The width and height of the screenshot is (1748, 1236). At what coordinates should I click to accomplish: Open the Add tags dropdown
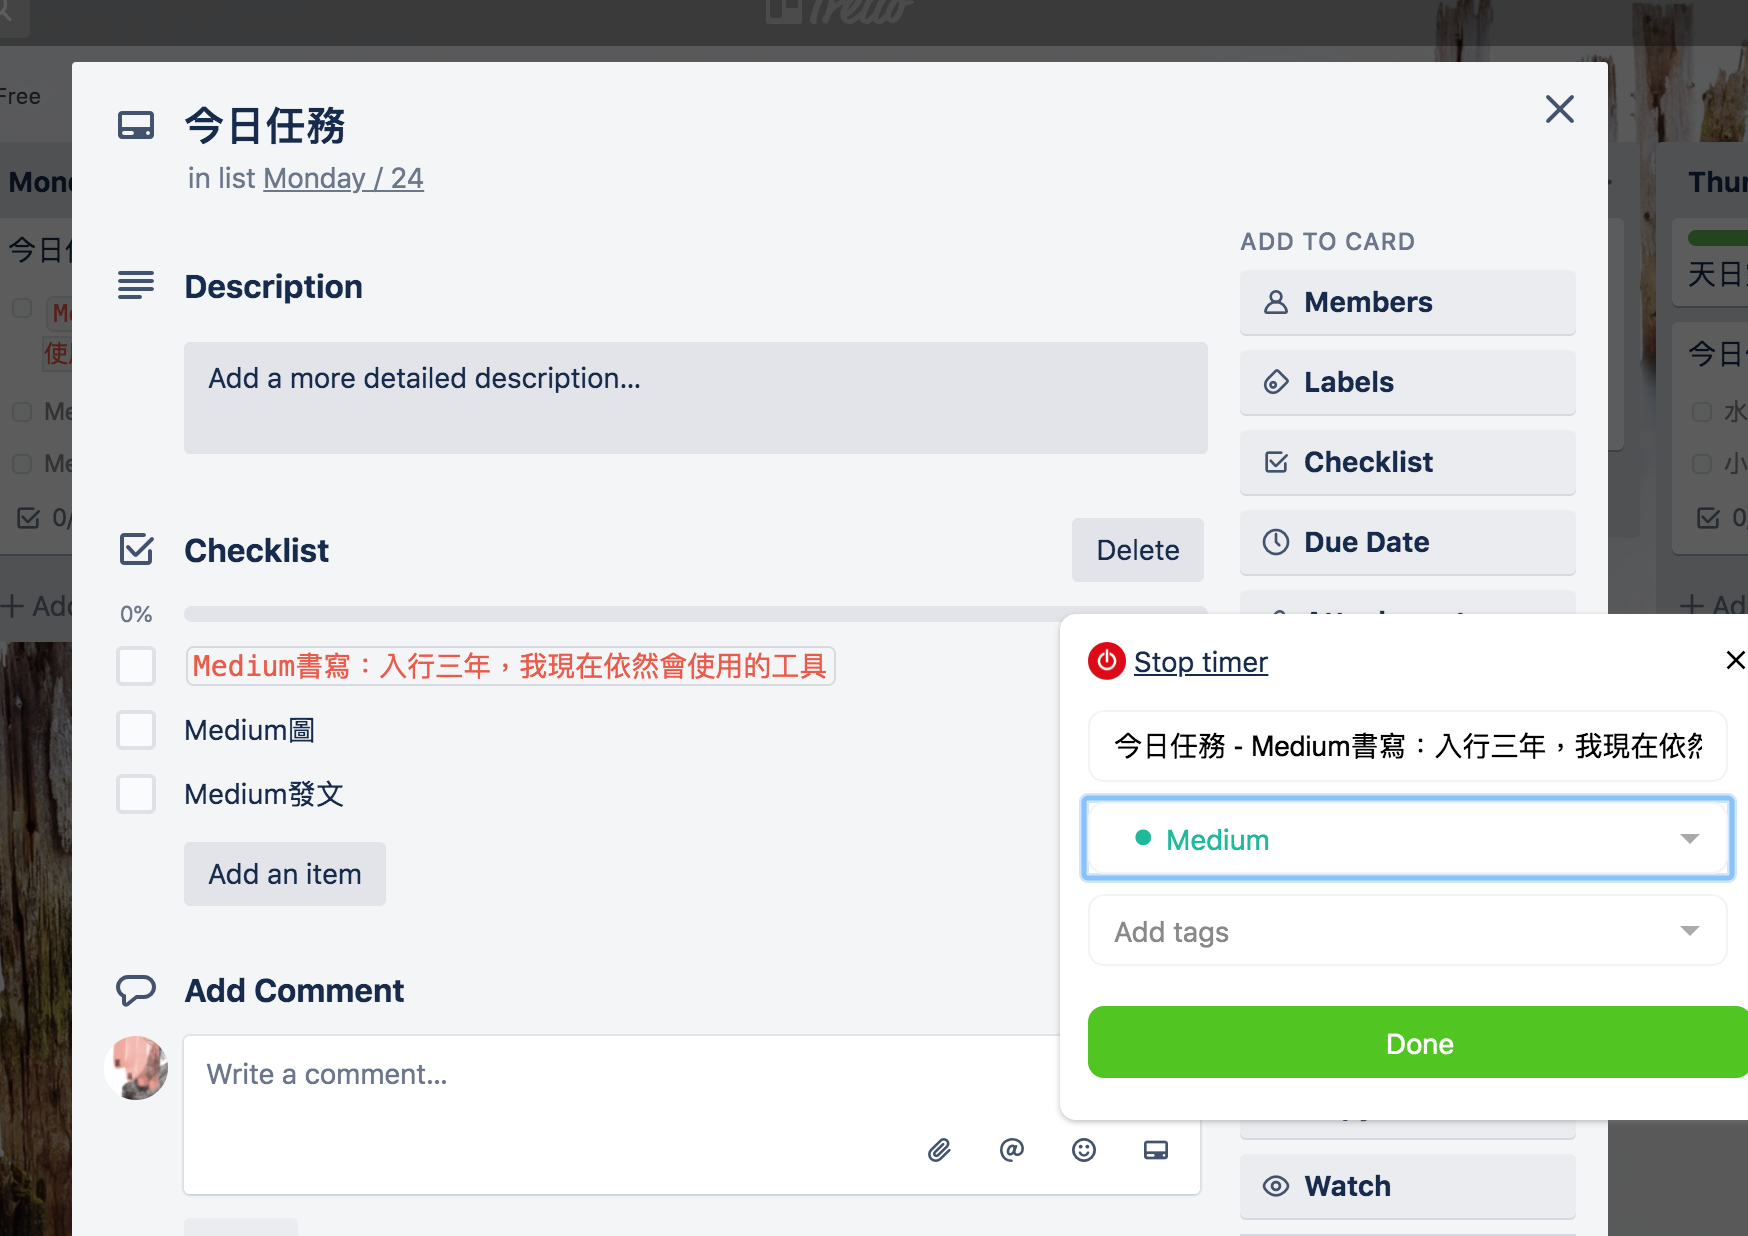click(x=1408, y=931)
